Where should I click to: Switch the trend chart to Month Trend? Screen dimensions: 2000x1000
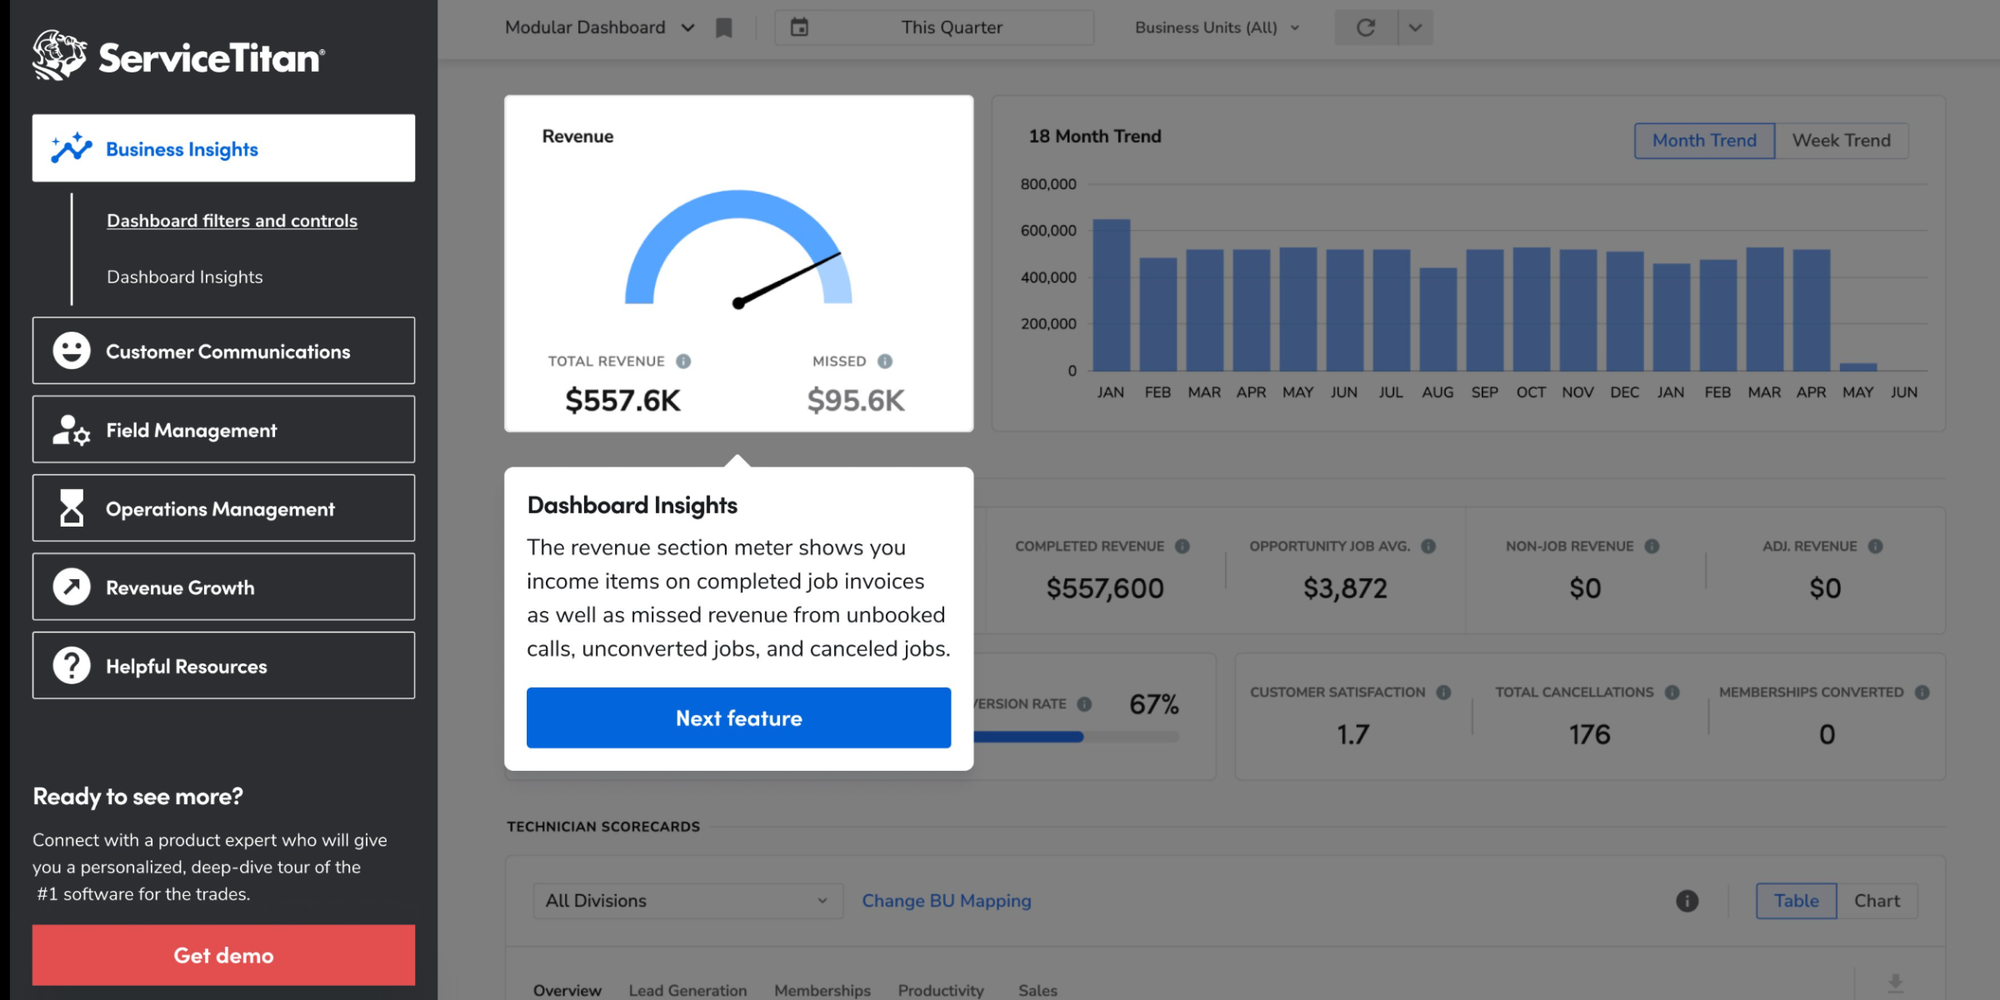click(1704, 141)
